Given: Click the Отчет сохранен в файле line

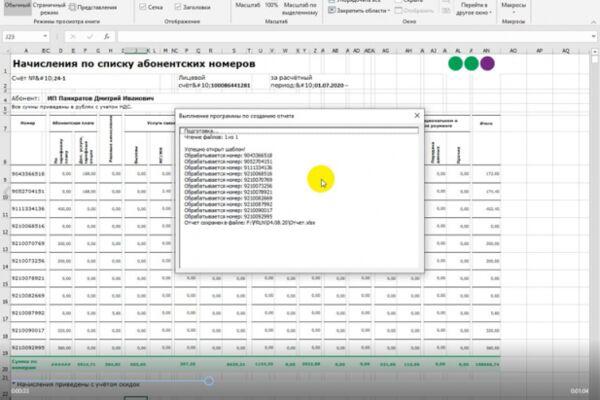Looking at the screenshot, I should point(249,223).
